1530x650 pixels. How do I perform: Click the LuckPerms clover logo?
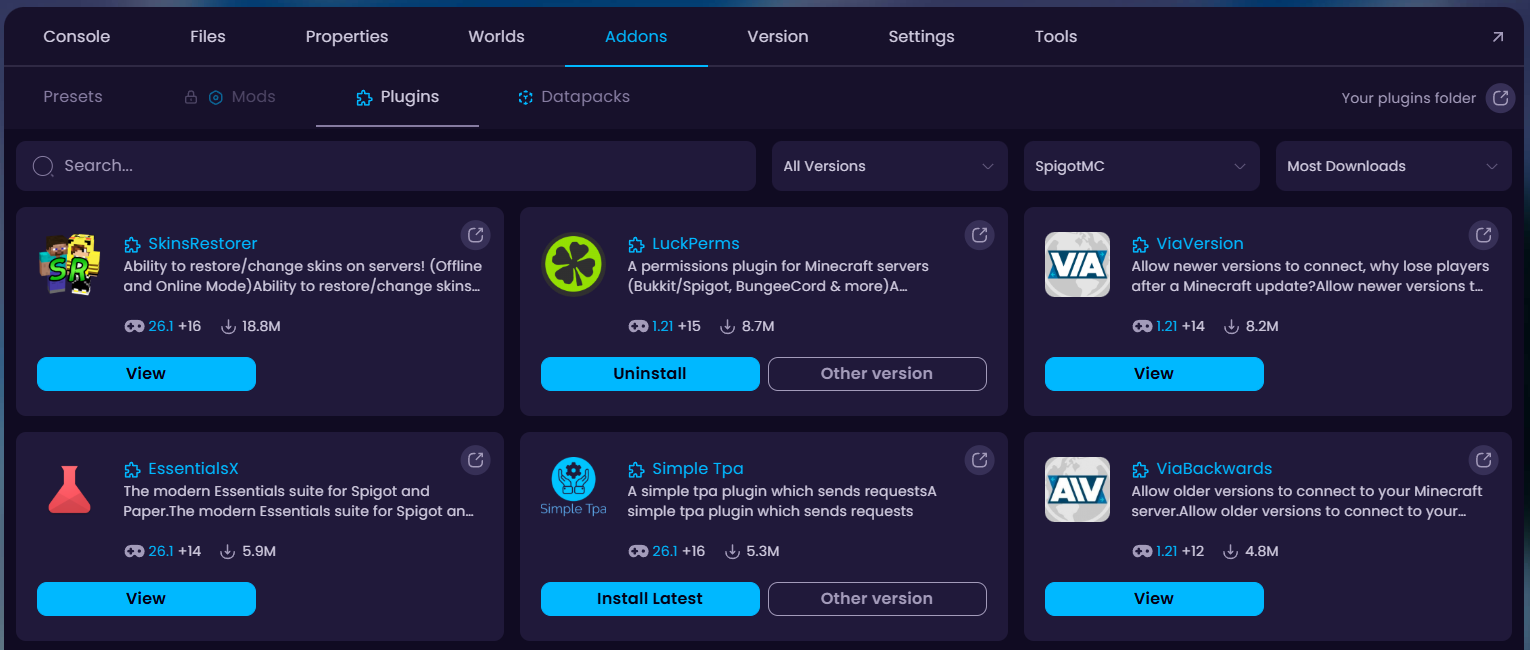574,264
